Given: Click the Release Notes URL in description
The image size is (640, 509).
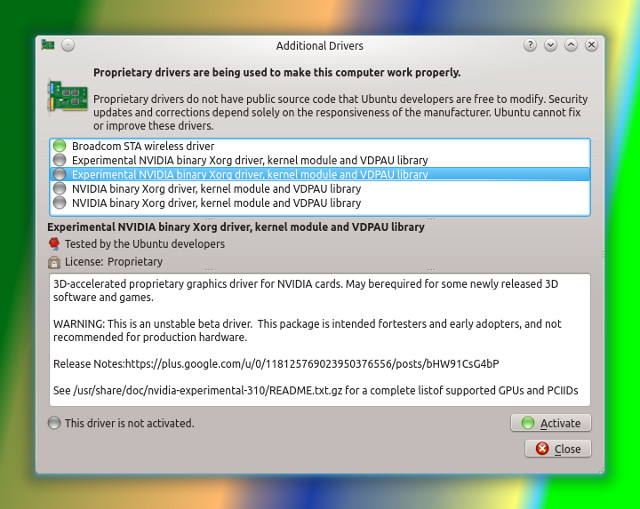Looking at the screenshot, I should coord(312,364).
